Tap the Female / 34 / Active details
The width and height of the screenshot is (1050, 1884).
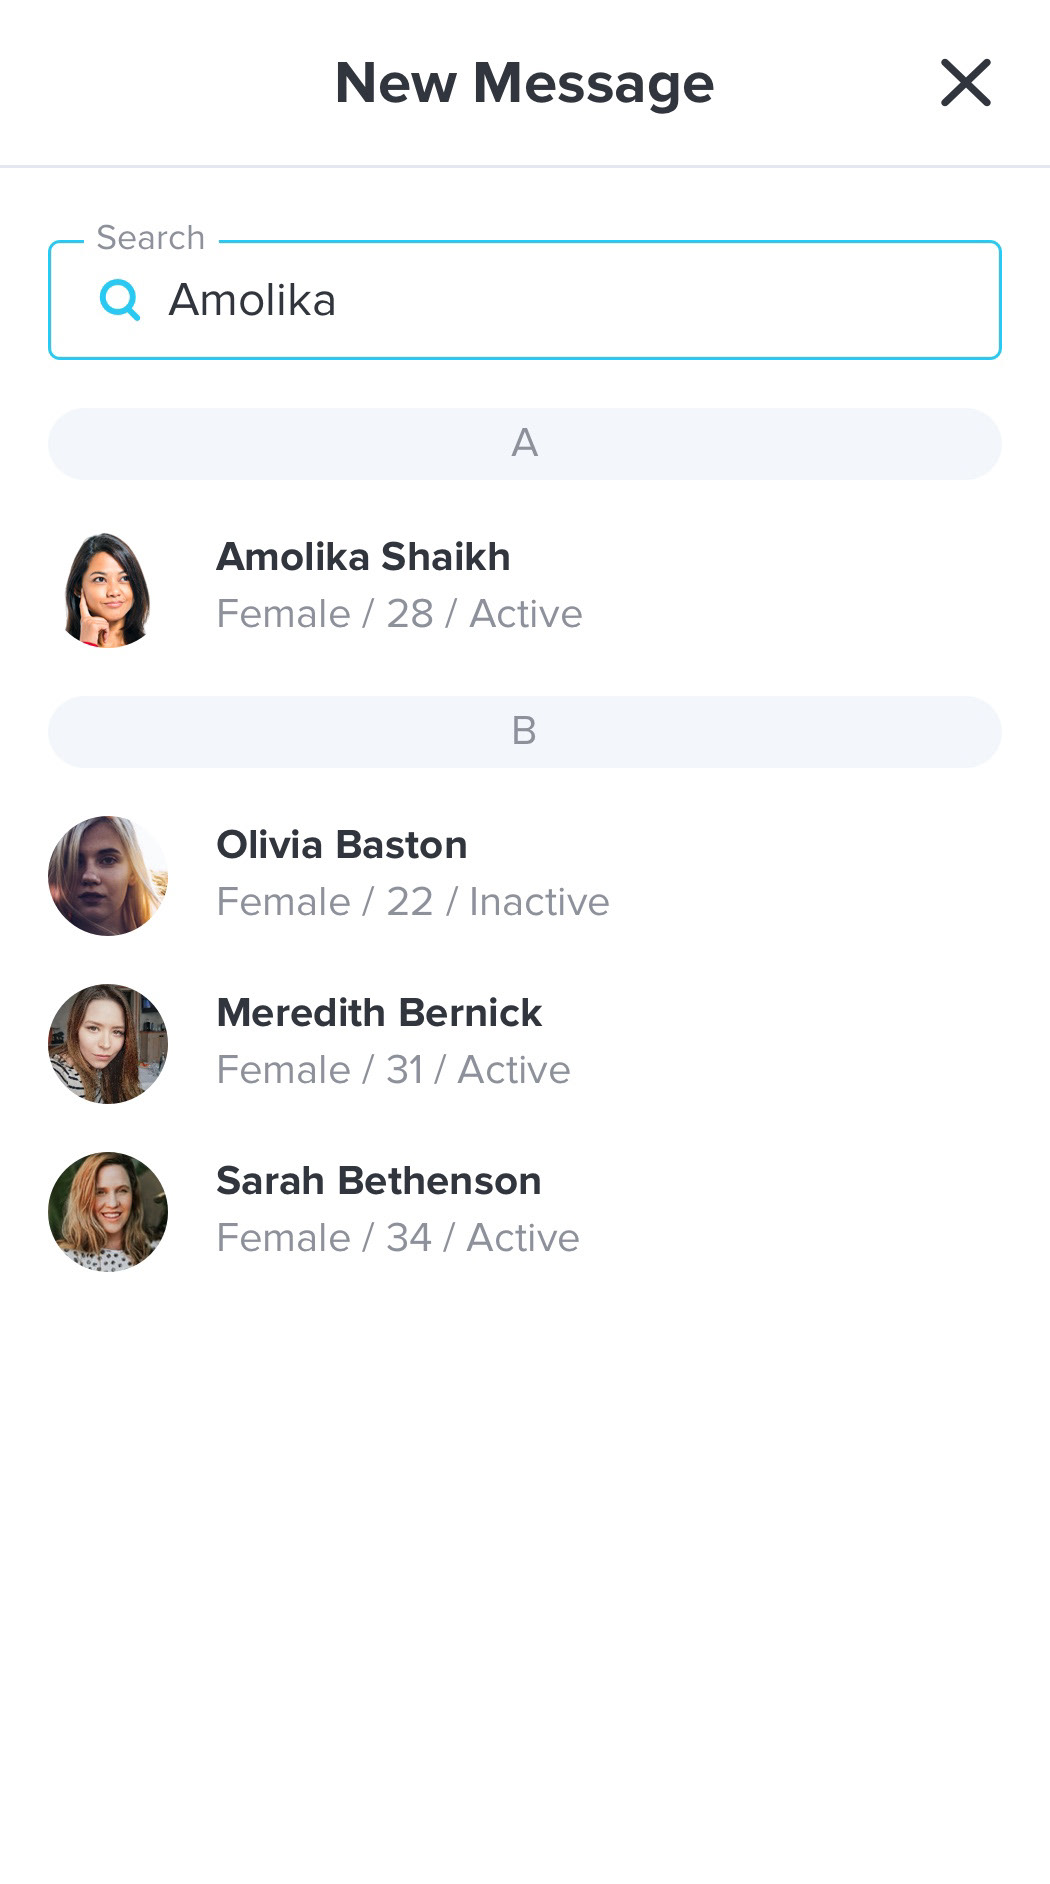tap(398, 1238)
